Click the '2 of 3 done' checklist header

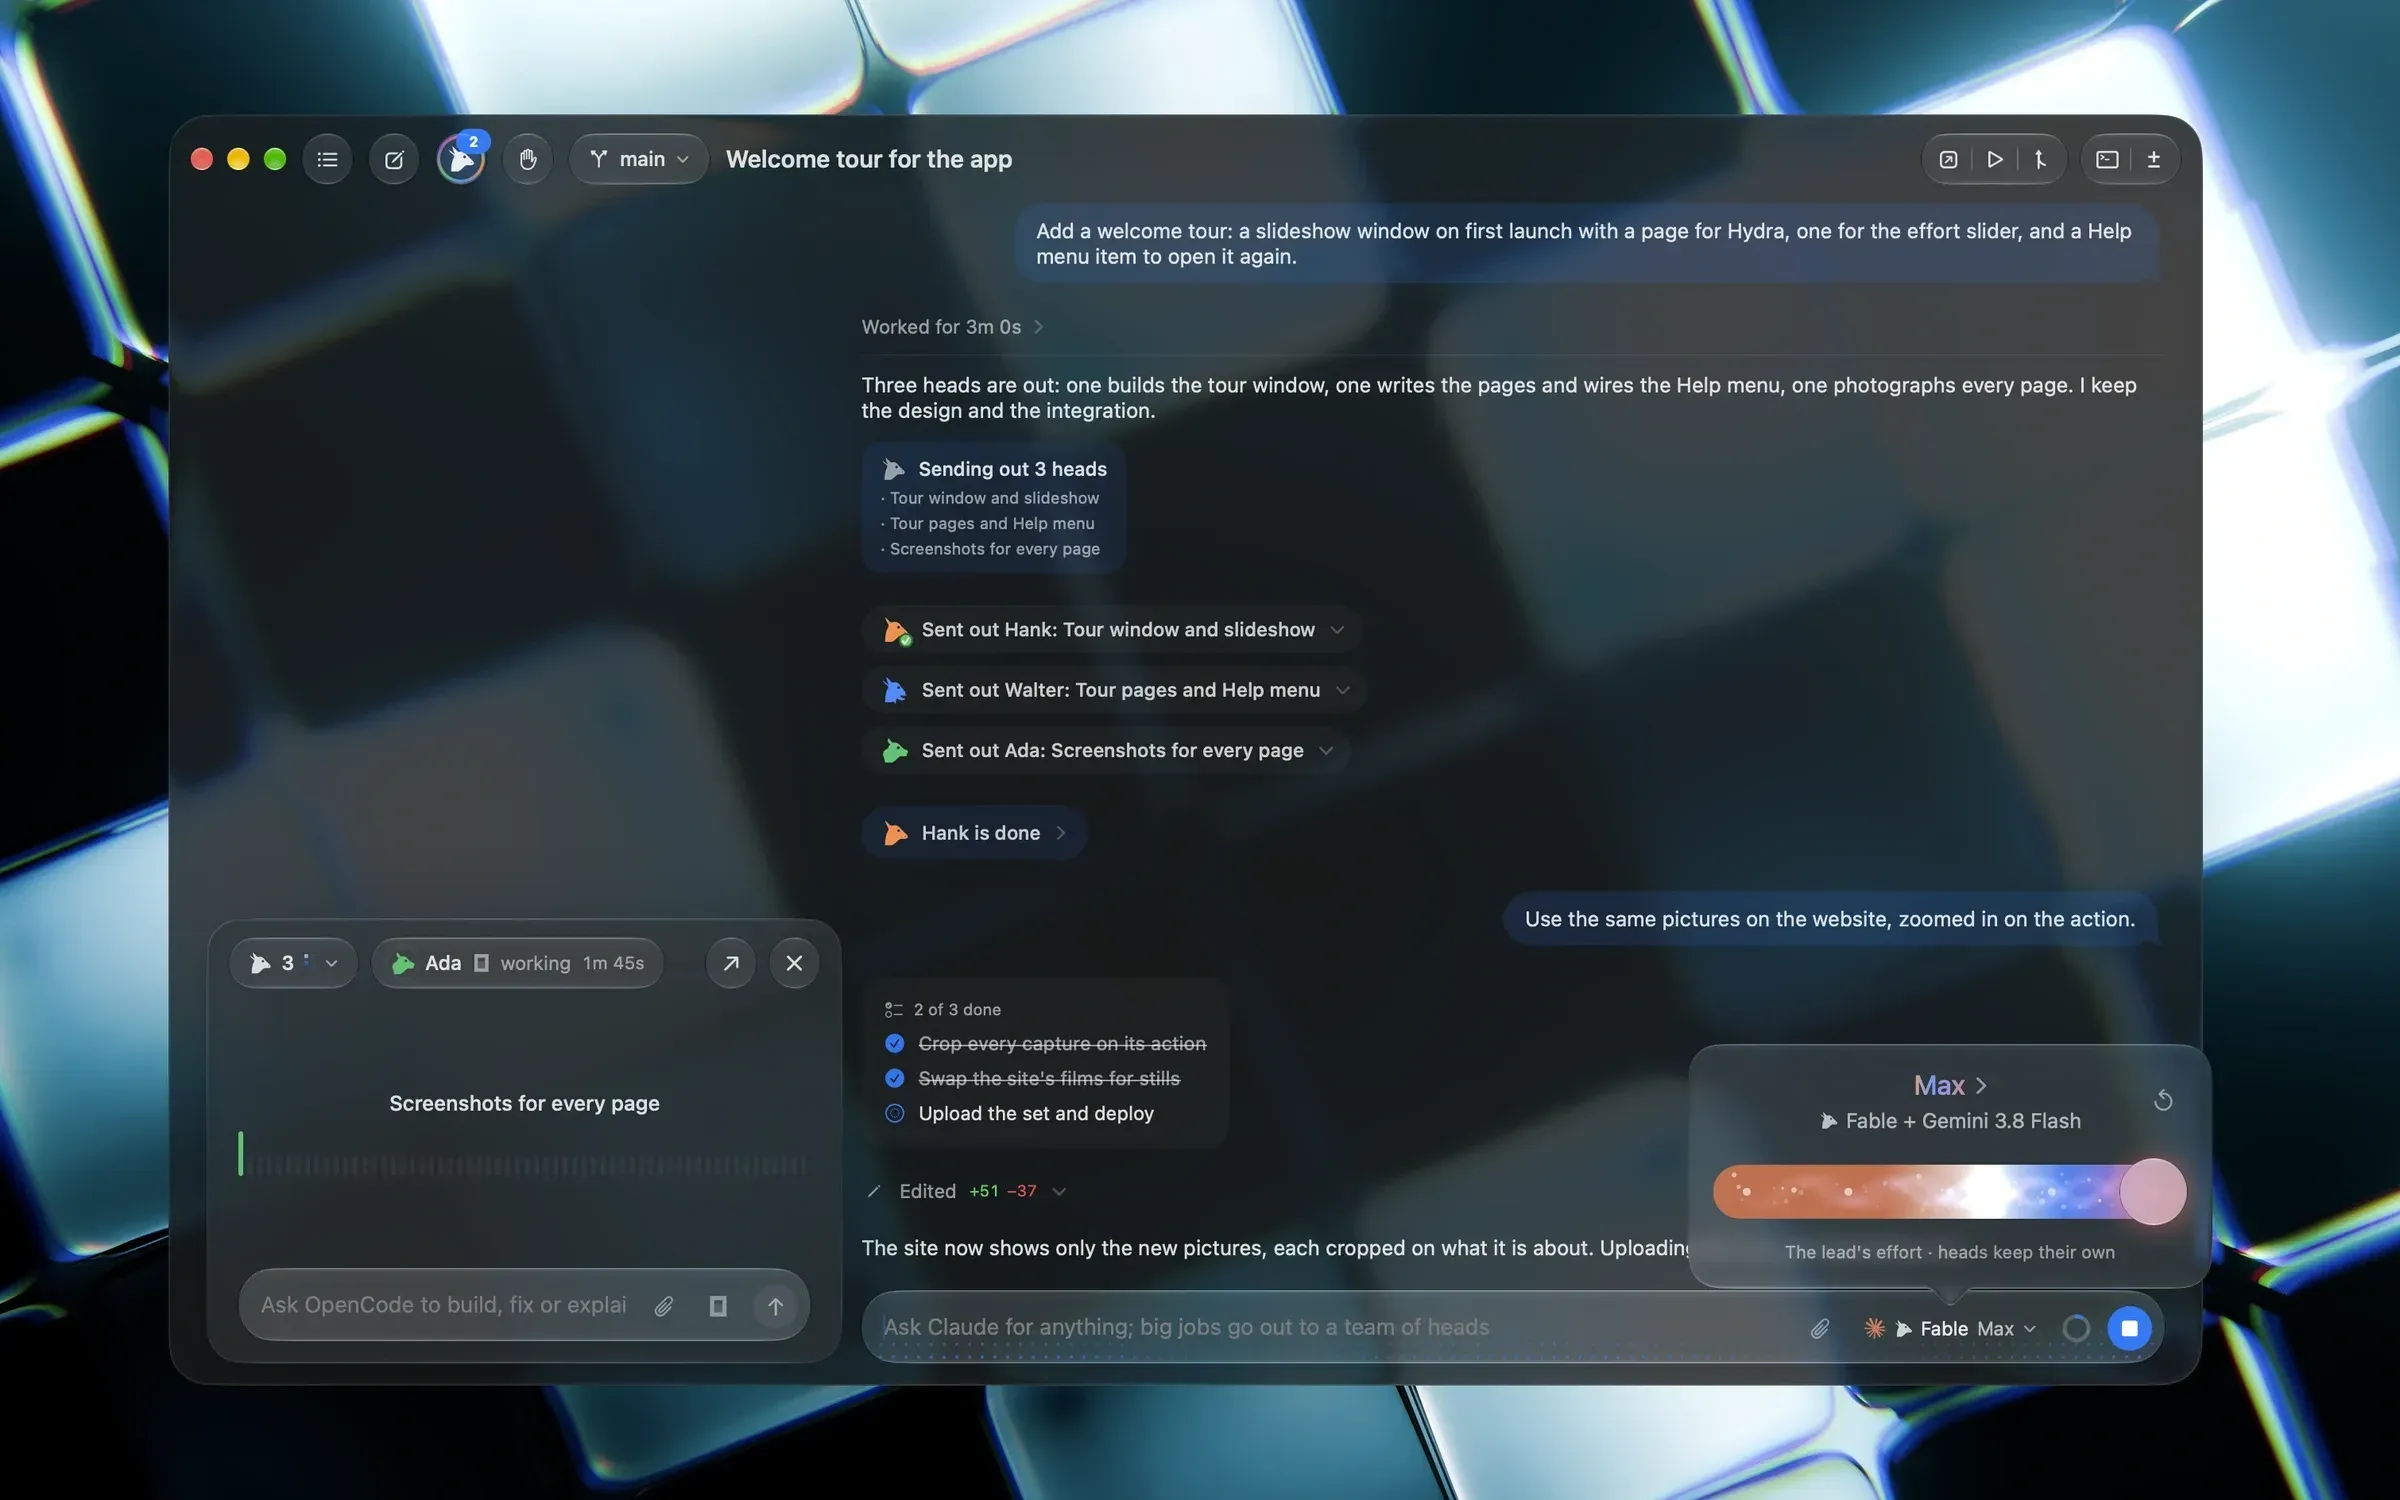(x=943, y=1010)
